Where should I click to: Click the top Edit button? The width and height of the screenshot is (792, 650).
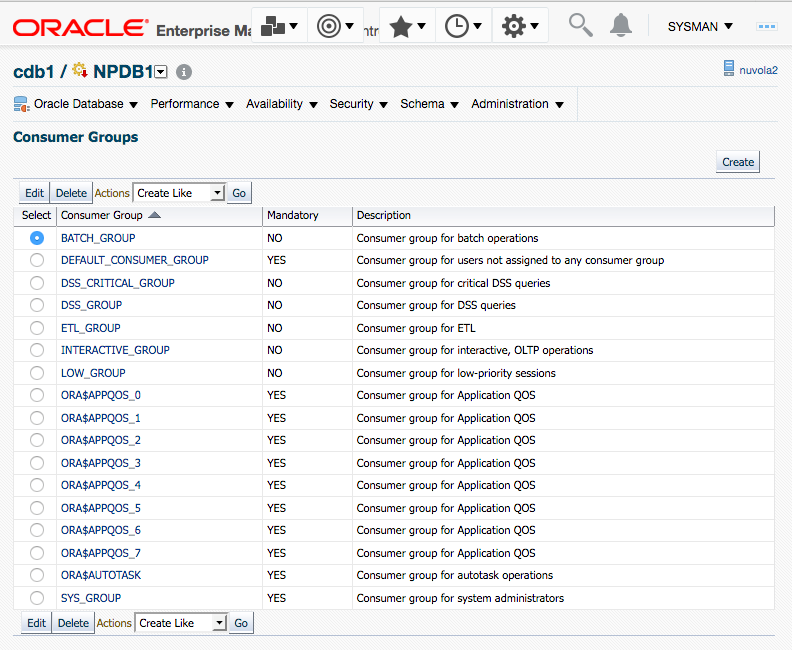point(34,193)
